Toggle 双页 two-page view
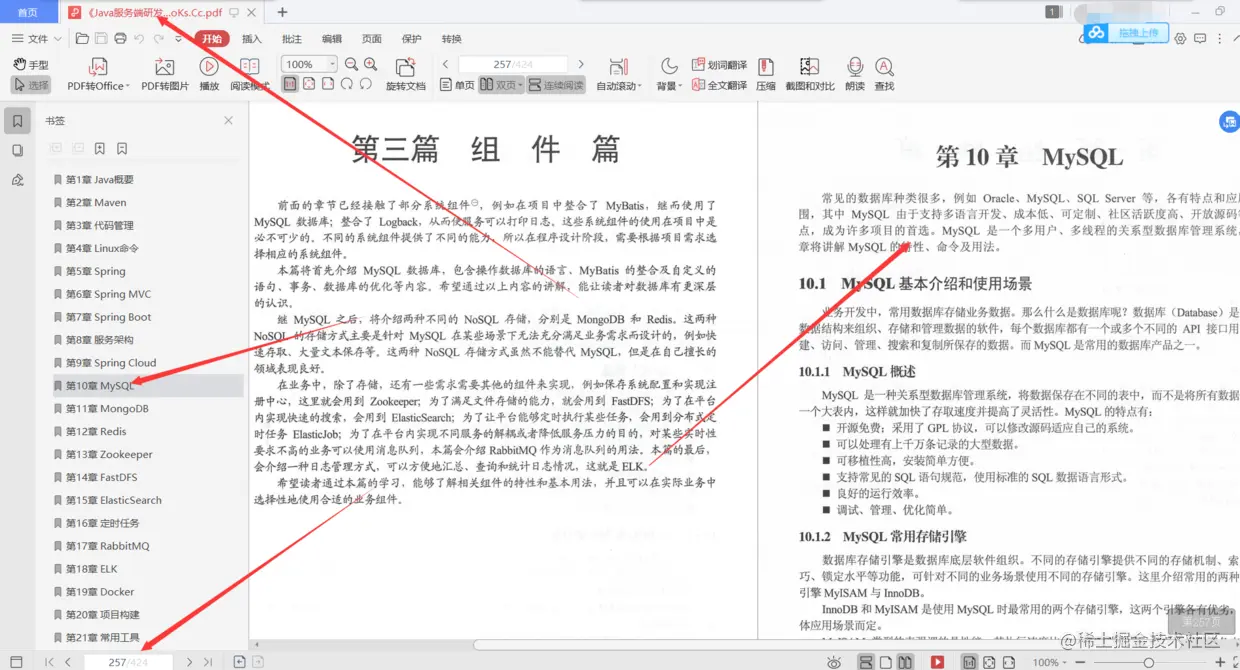Image resolution: width=1240 pixels, height=670 pixels. click(x=501, y=85)
